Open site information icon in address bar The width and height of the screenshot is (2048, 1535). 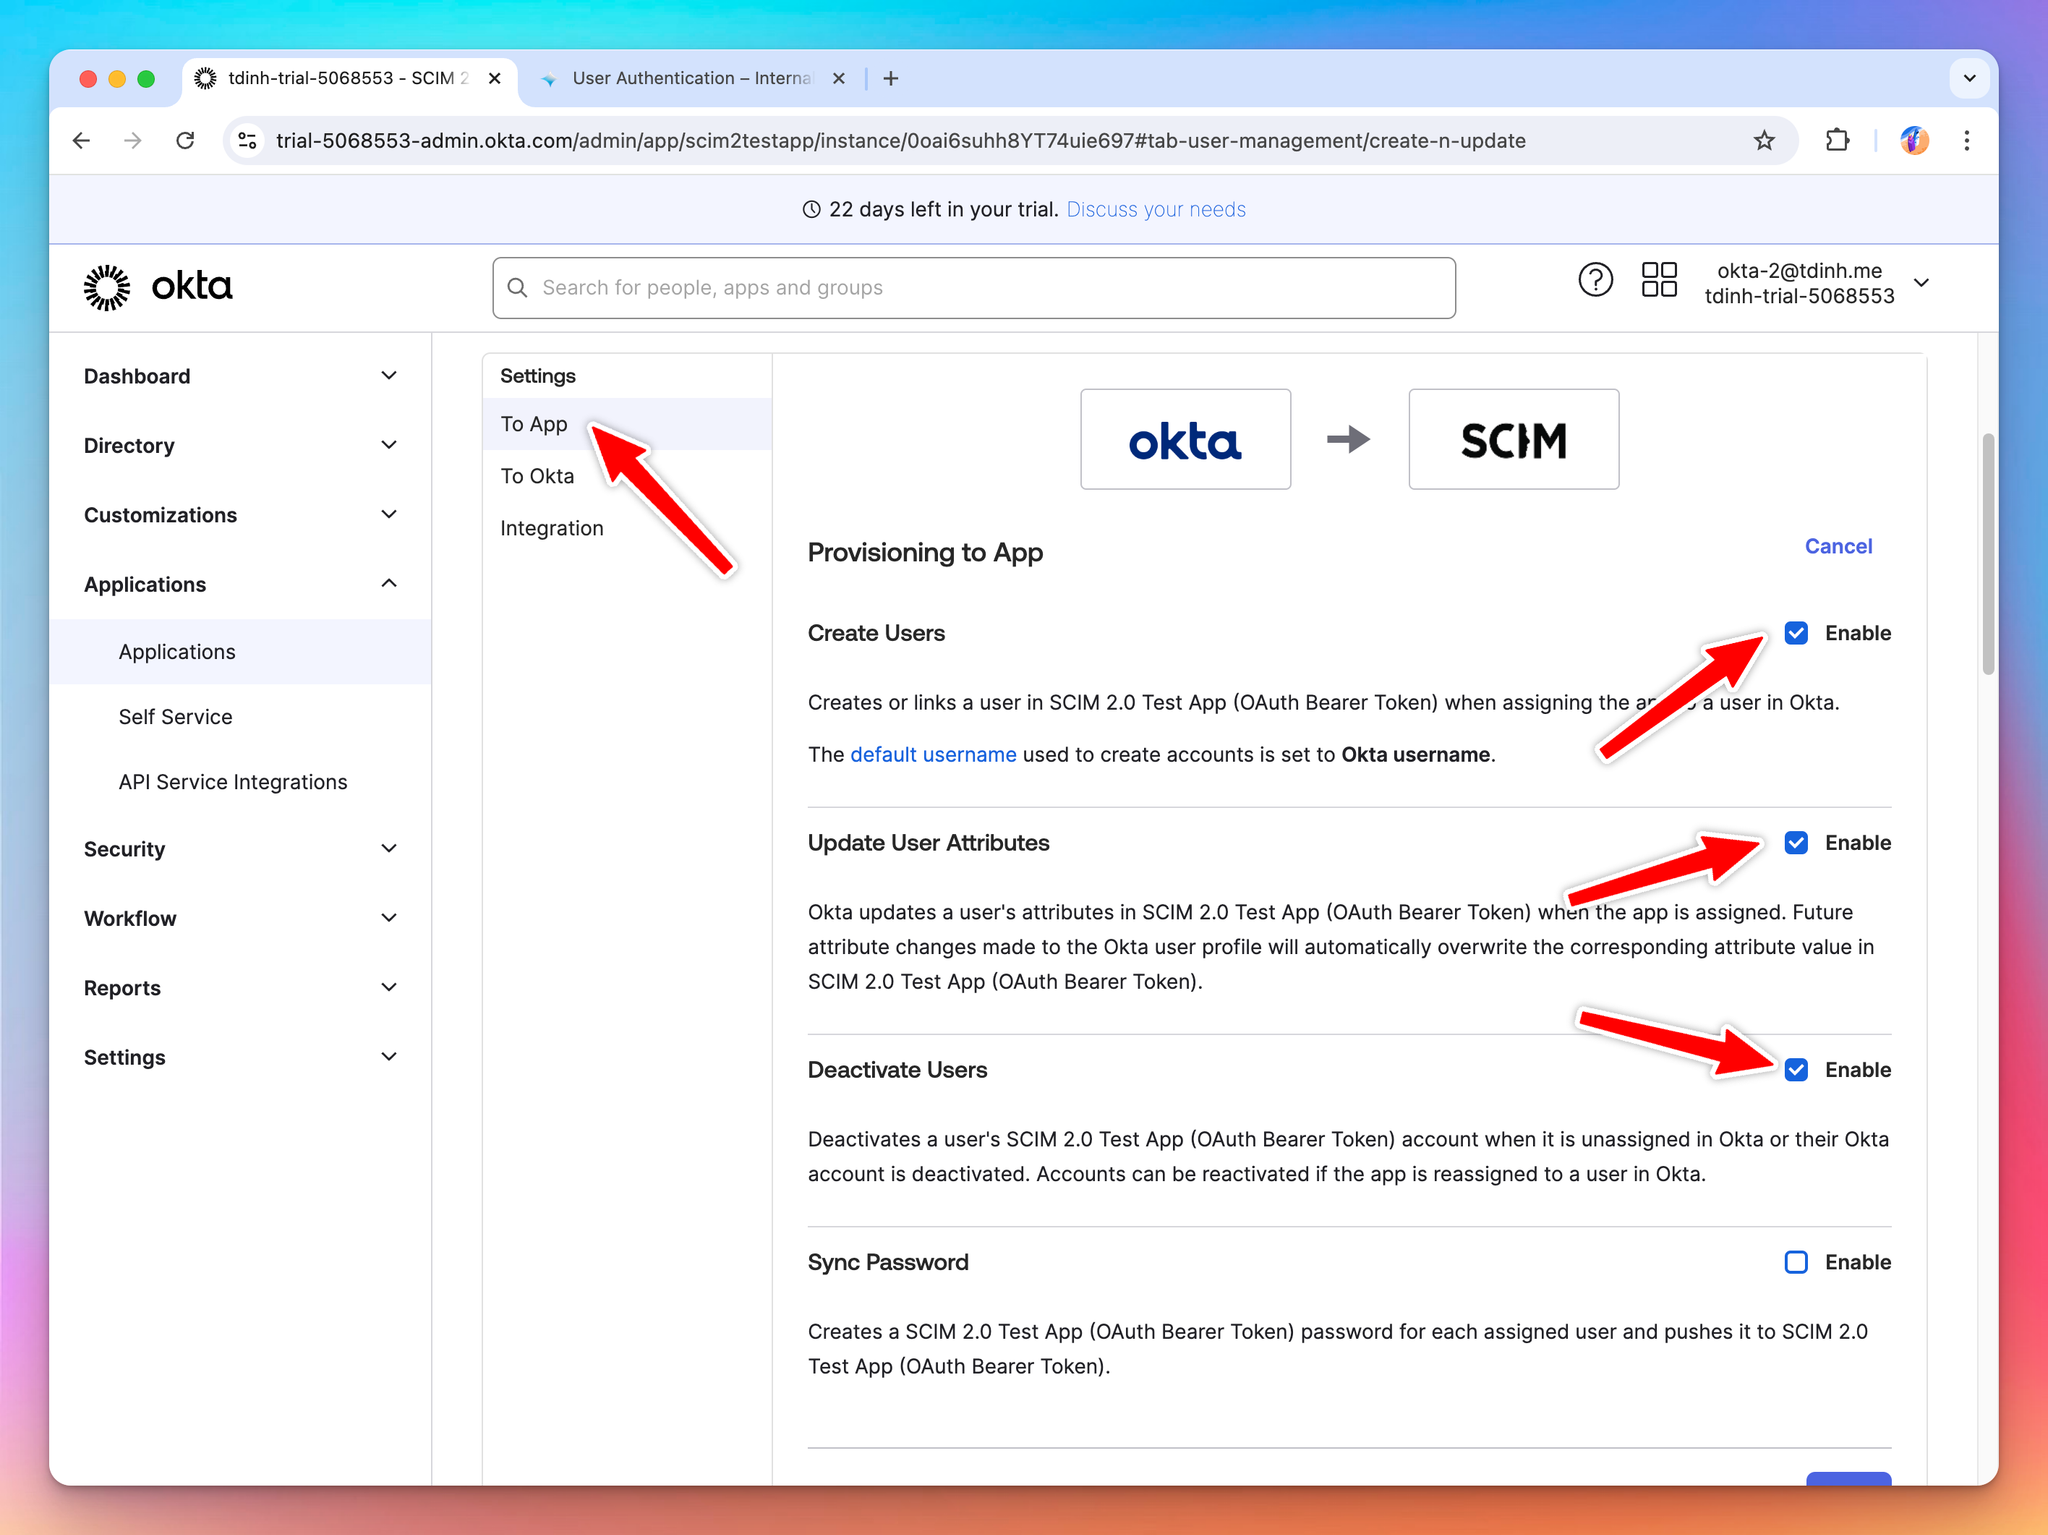pyautogui.click(x=247, y=141)
